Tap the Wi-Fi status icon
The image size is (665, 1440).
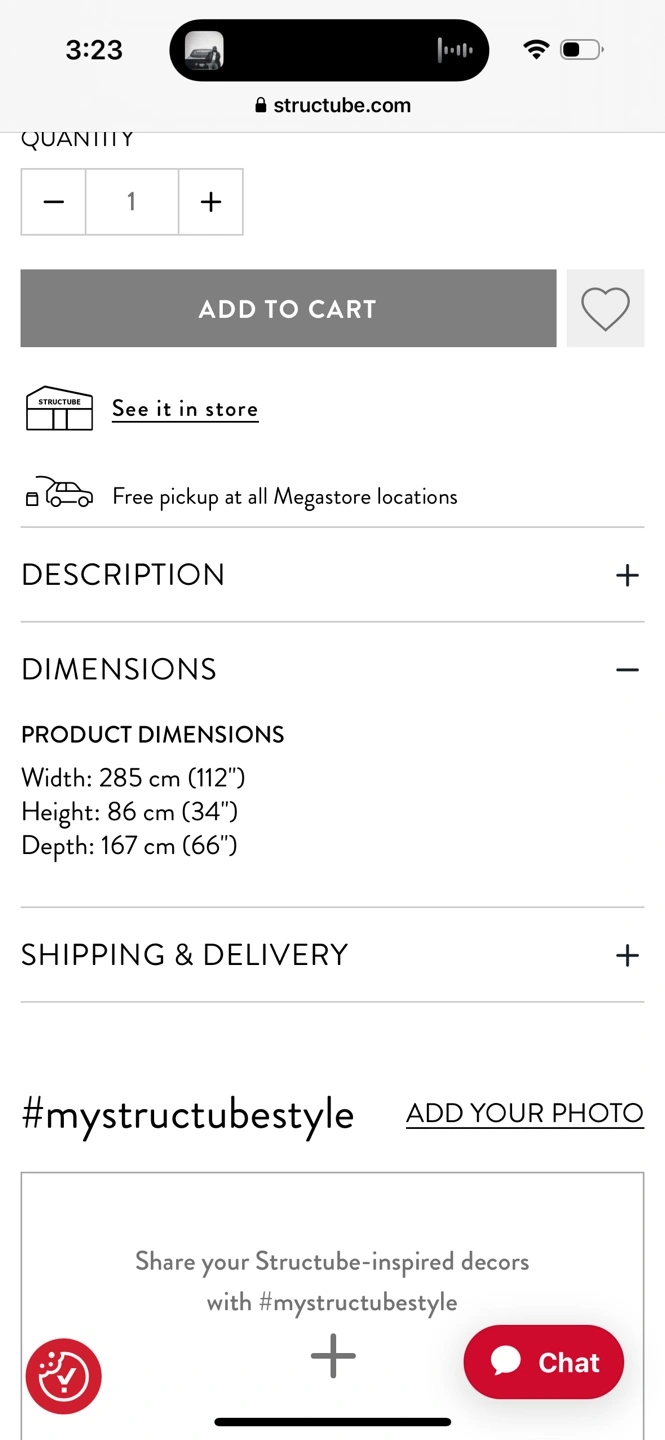(537, 50)
